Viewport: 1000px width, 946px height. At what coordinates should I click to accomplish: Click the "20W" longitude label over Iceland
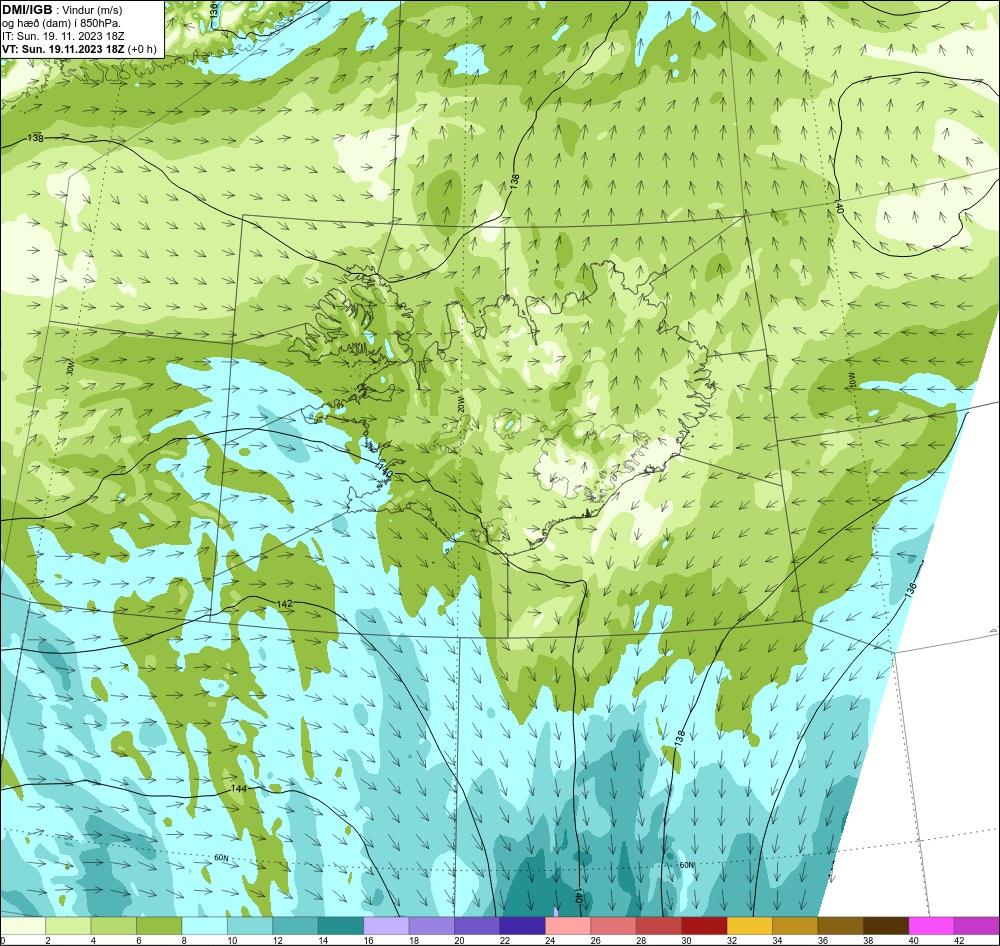[x=461, y=404]
